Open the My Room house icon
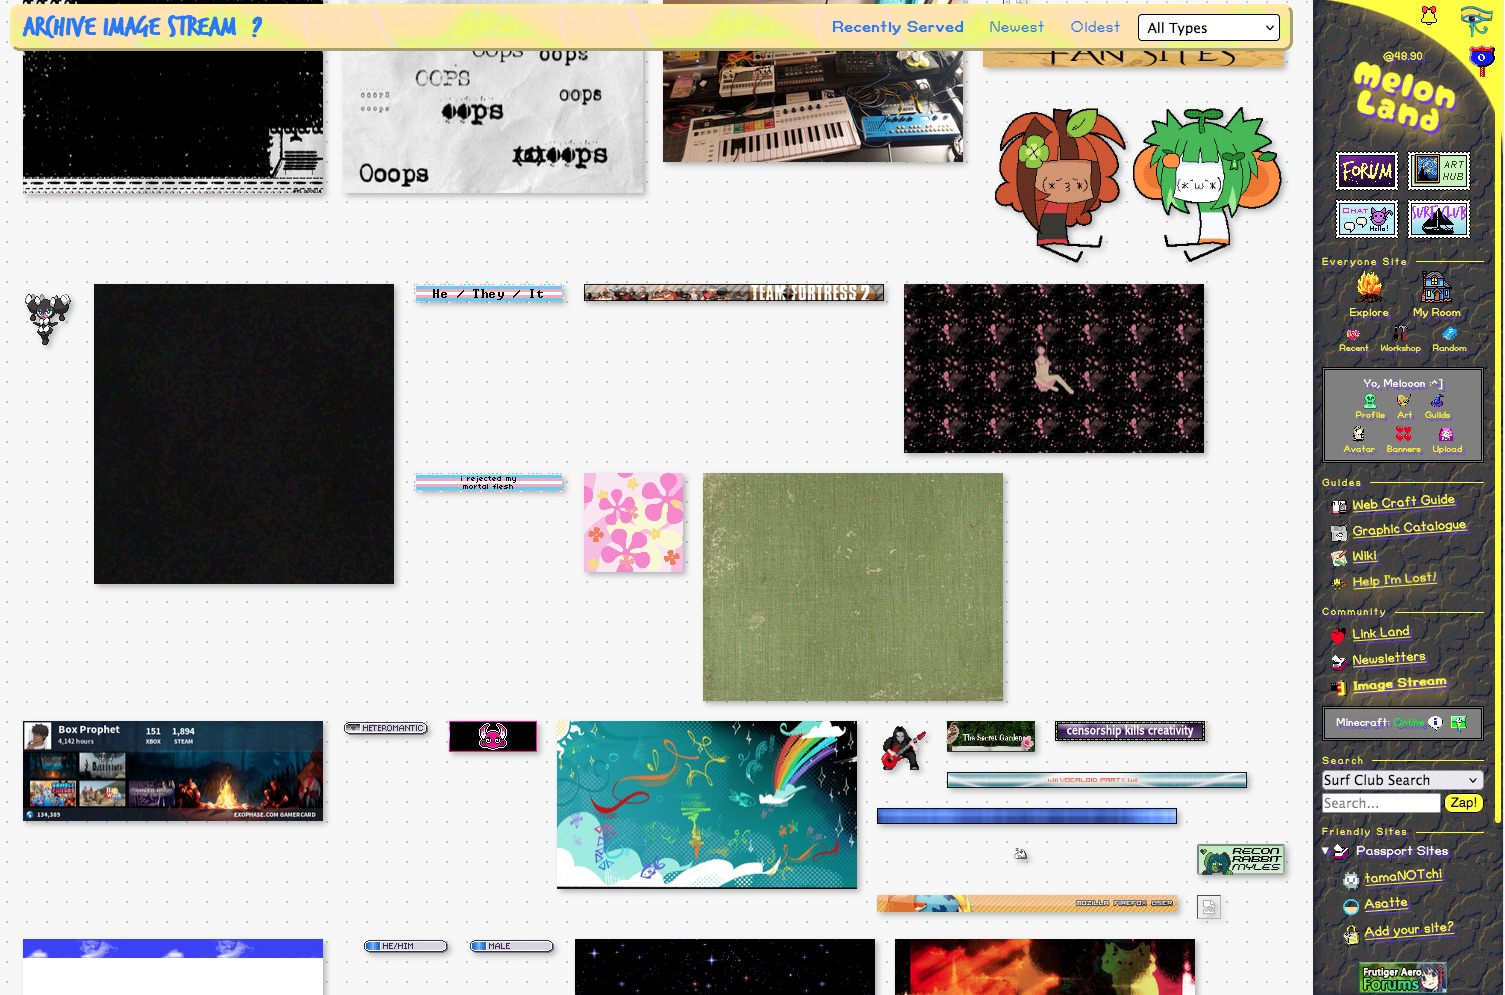Image resolution: width=1505 pixels, height=995 pixels. 1436,288
